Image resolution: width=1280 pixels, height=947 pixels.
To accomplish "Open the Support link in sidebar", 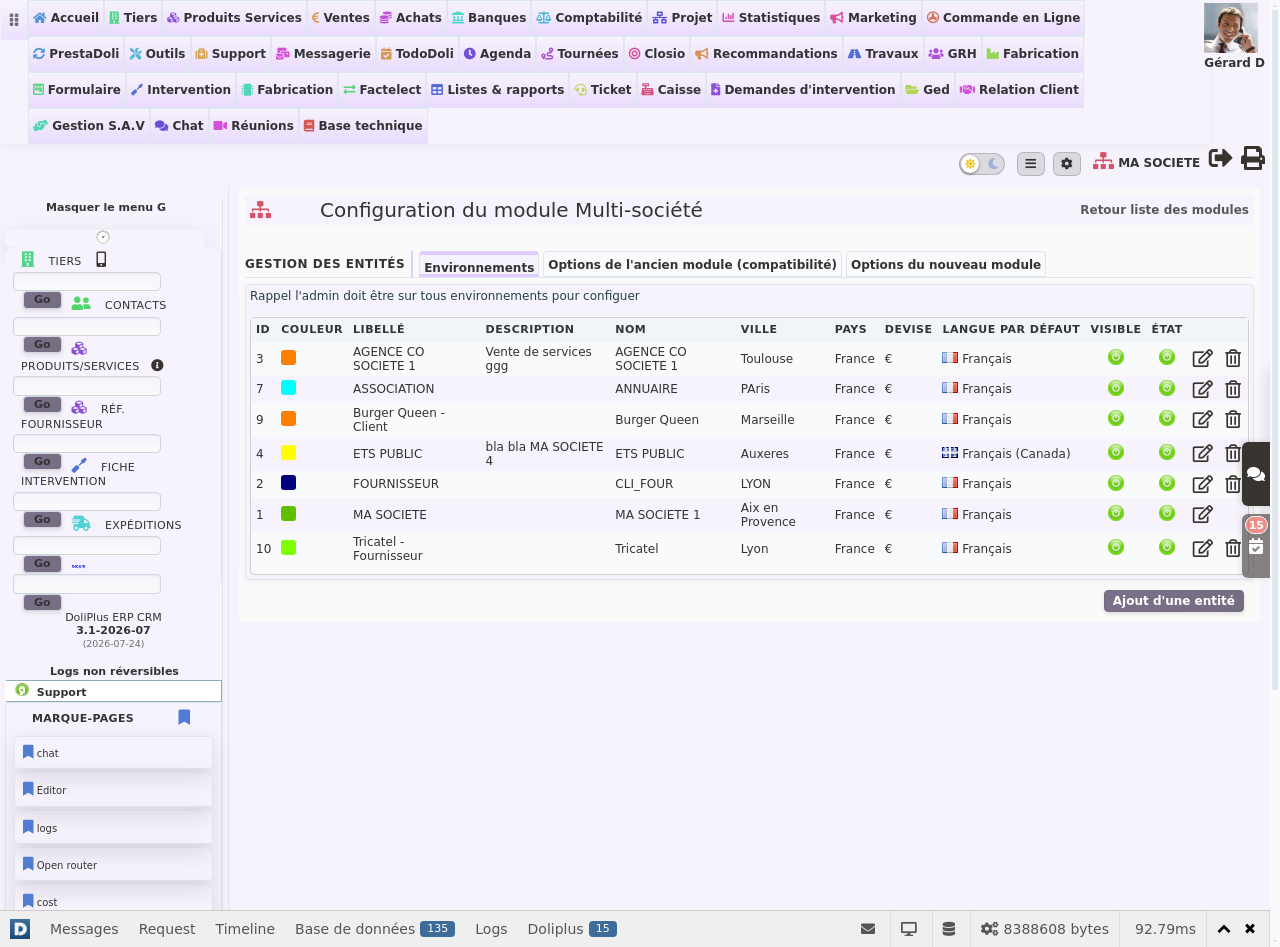I will (113, 692).
